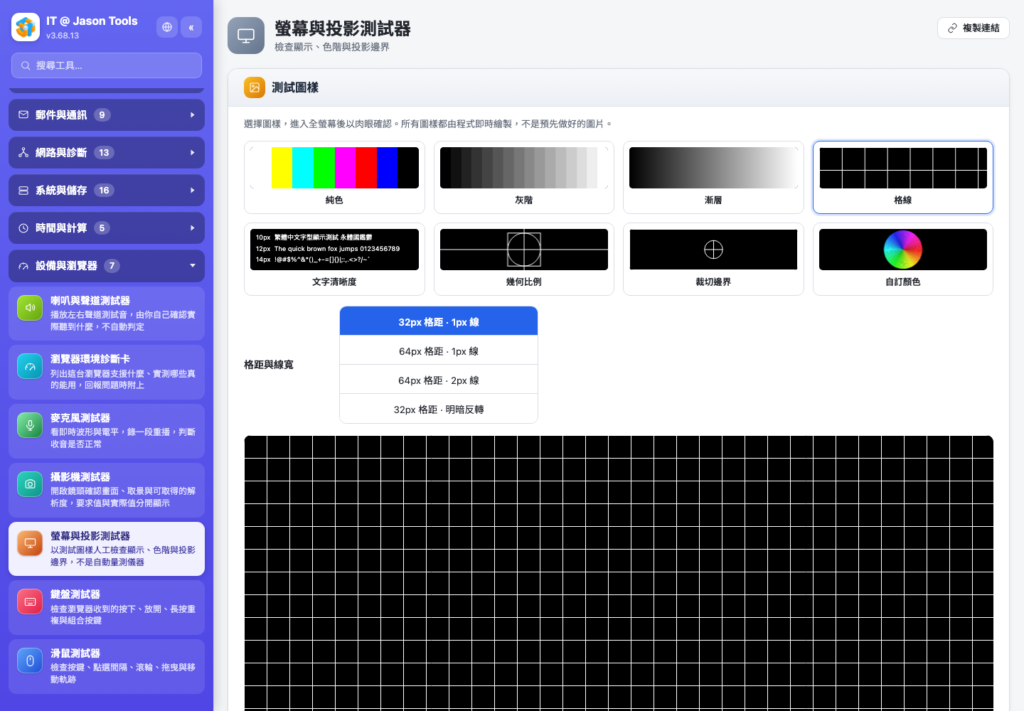Viewport: 1024px width, 711px height.
Task: Click the network icon in 網路與診斷 category
Action: (24, 153)
